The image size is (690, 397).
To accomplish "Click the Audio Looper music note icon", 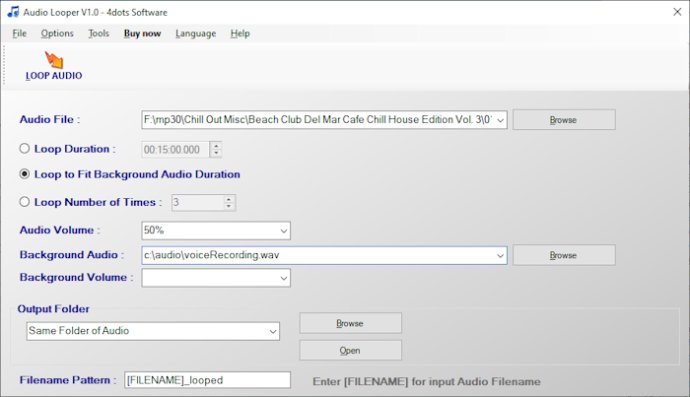I will 13,12.
